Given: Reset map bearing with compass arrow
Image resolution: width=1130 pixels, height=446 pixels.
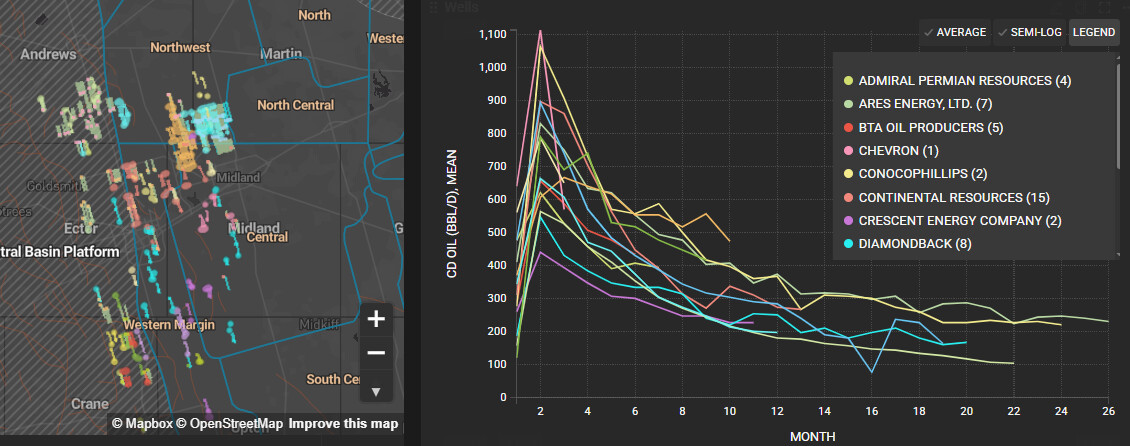Looking at the screenshot, I should (x=376, y=391).
